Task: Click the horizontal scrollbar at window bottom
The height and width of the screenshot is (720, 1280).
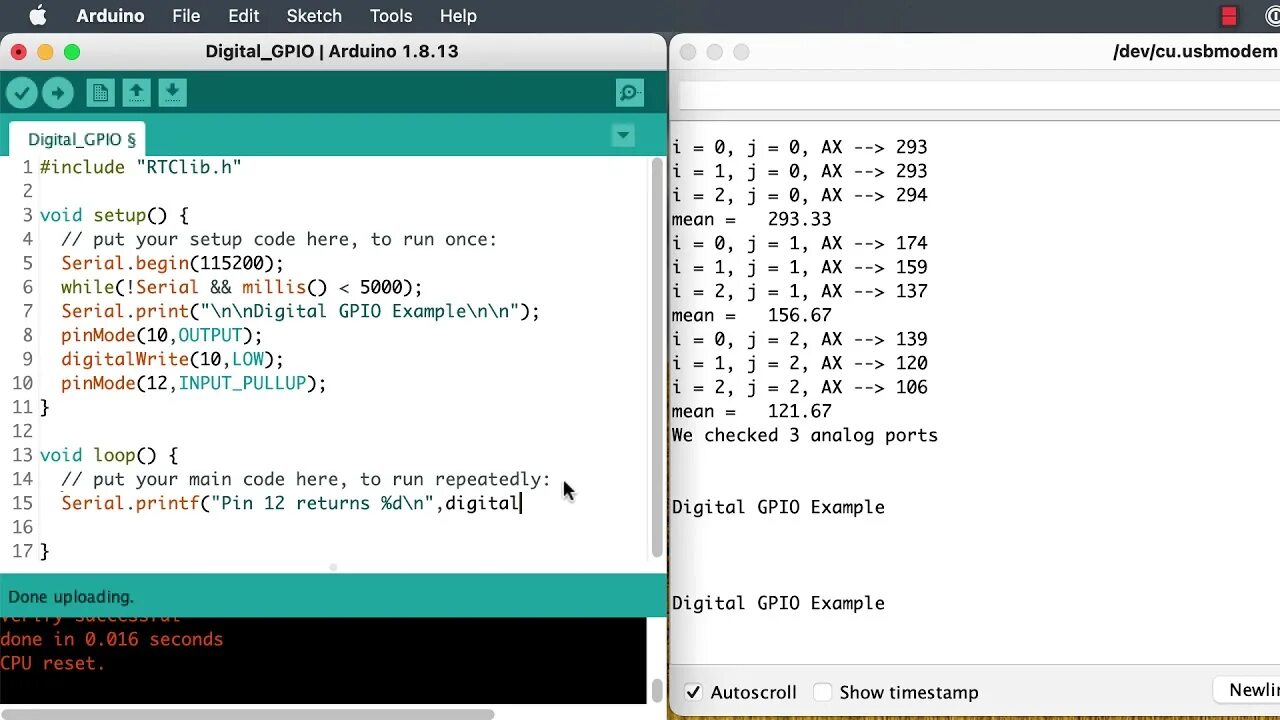Action: (x=248, y=714)
